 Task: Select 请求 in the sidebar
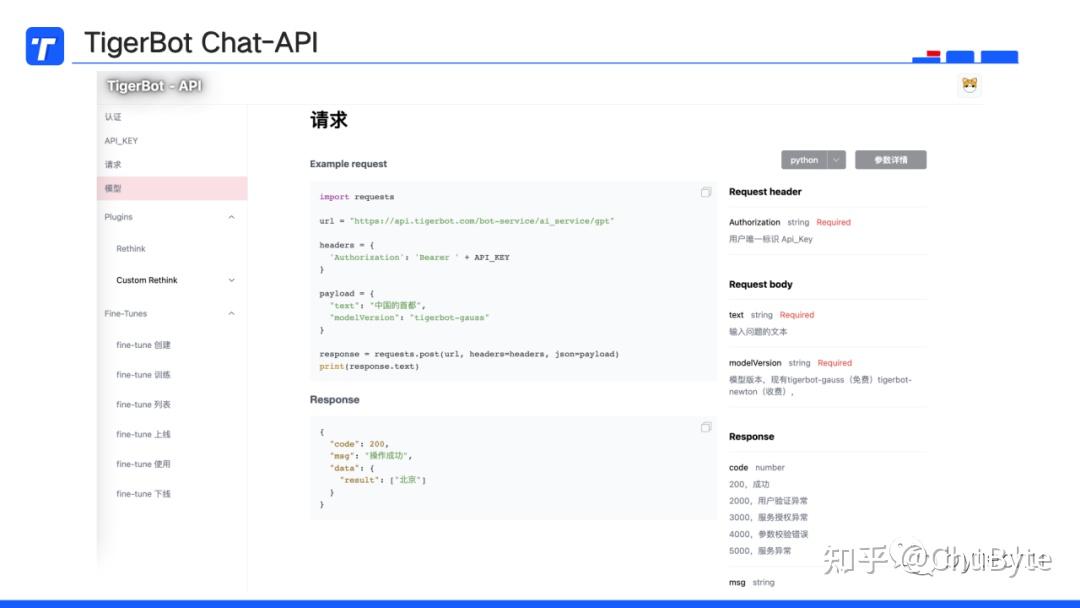point(113,165)
